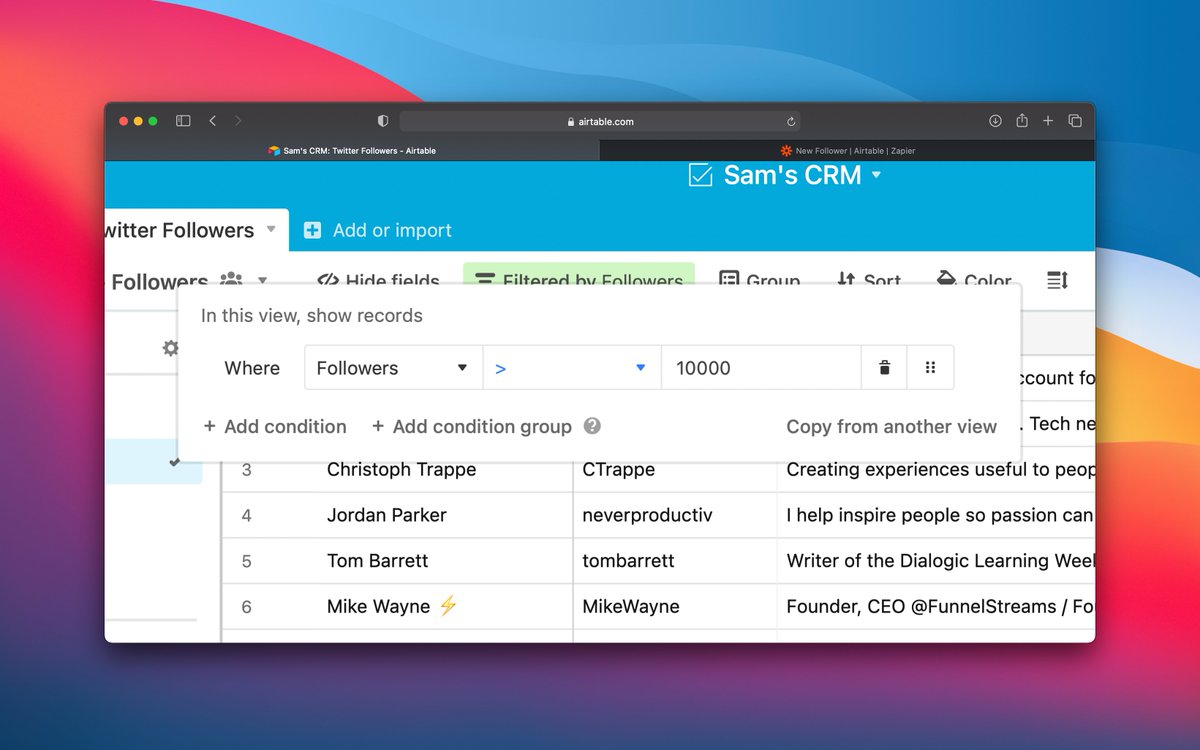Viewport: 1200px width, 750px height.
Task: Open the Color toolbar option
Action: coord(974,280)
